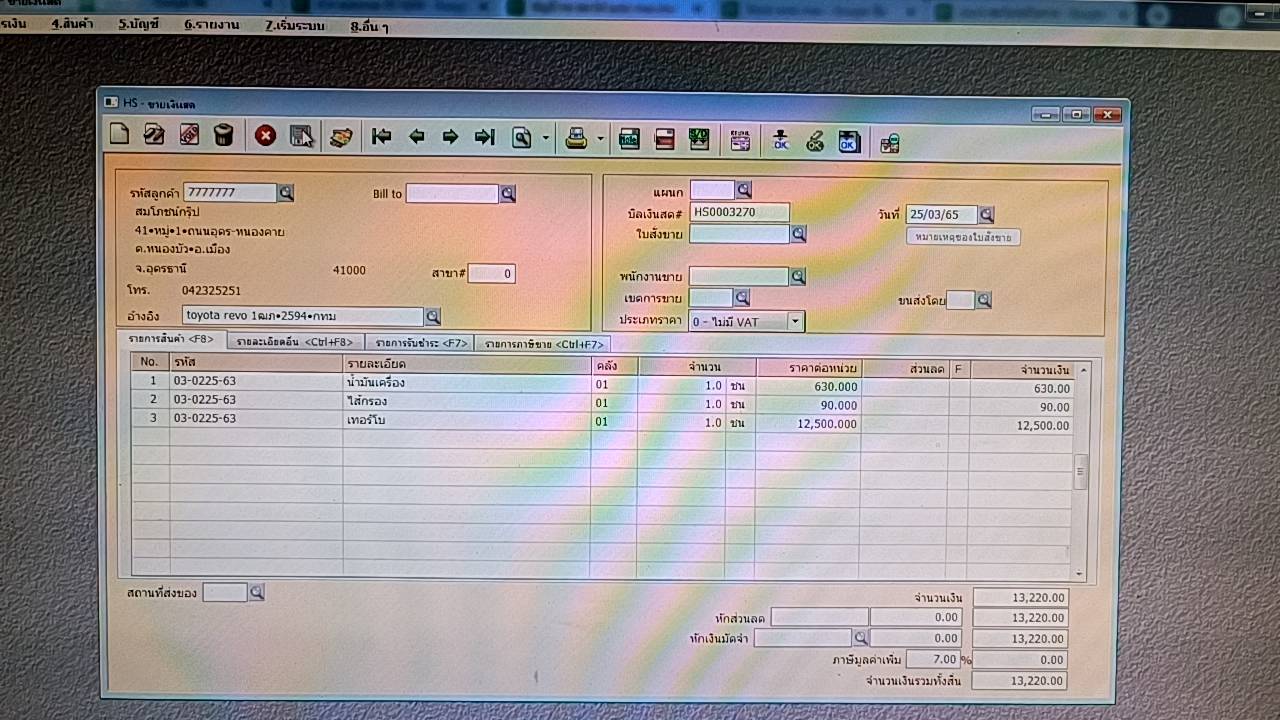Open lookup beside ขนส่งโดย field
Image resolution: width=1280 pixels, height=720 pixels.
point(983,300)
